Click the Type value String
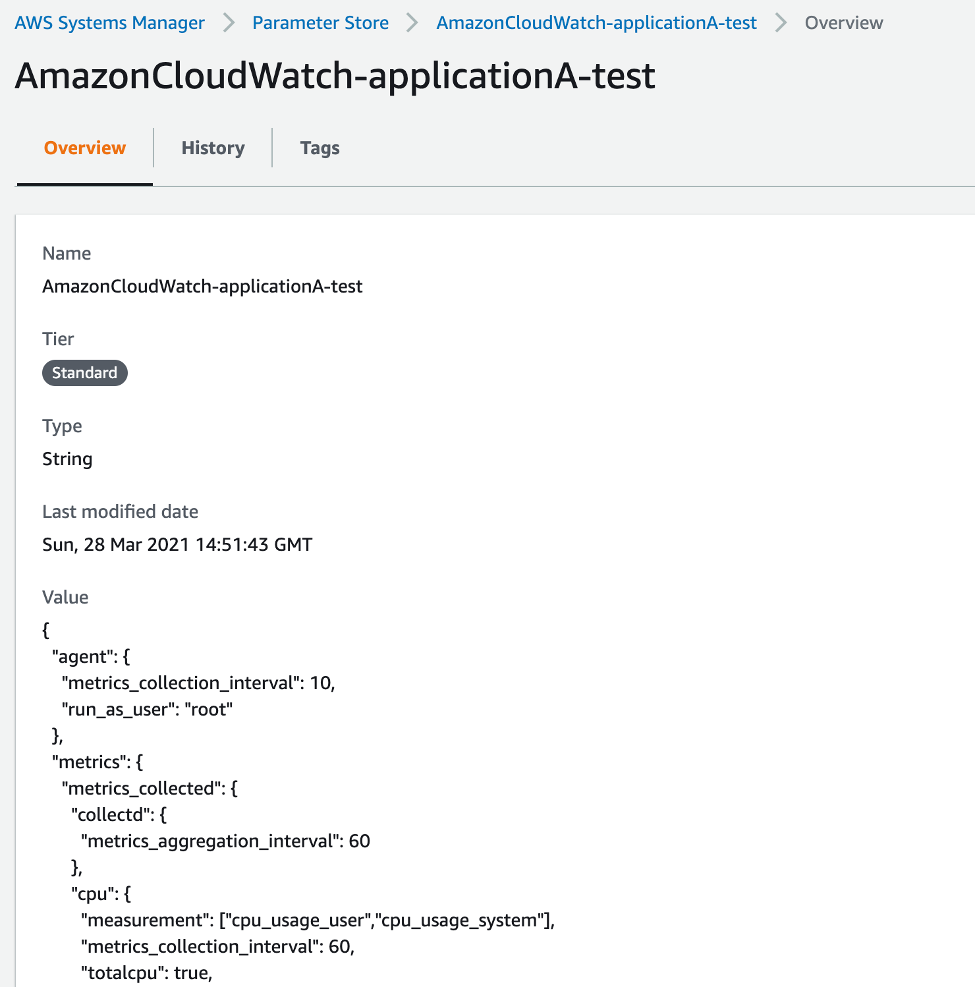Viewport: 977px width, 987px height. click(67, 458)
